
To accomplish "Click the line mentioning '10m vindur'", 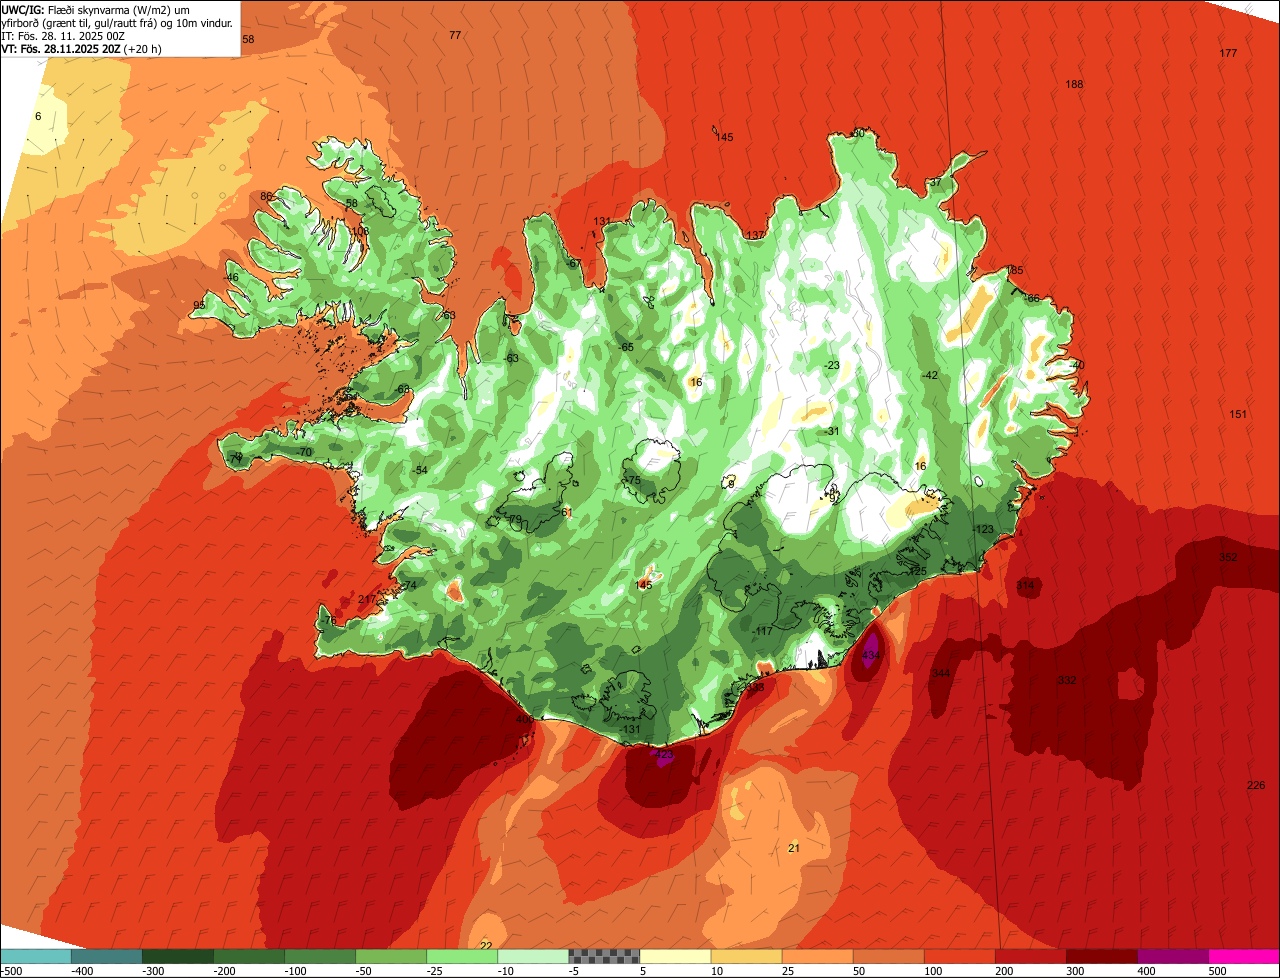I will point(118,22).
